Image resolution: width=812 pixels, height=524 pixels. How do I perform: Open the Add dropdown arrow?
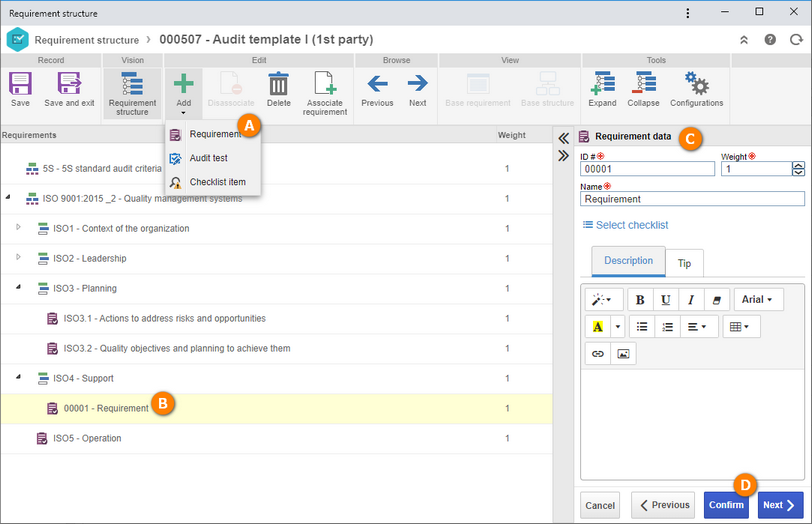pyautogui.click(x=183, y=112)
